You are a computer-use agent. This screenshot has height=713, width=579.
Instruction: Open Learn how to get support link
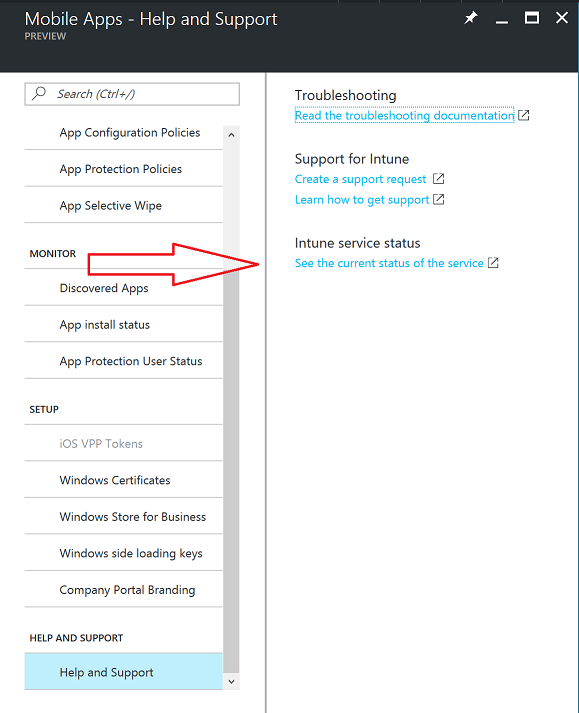click(362, 200)
